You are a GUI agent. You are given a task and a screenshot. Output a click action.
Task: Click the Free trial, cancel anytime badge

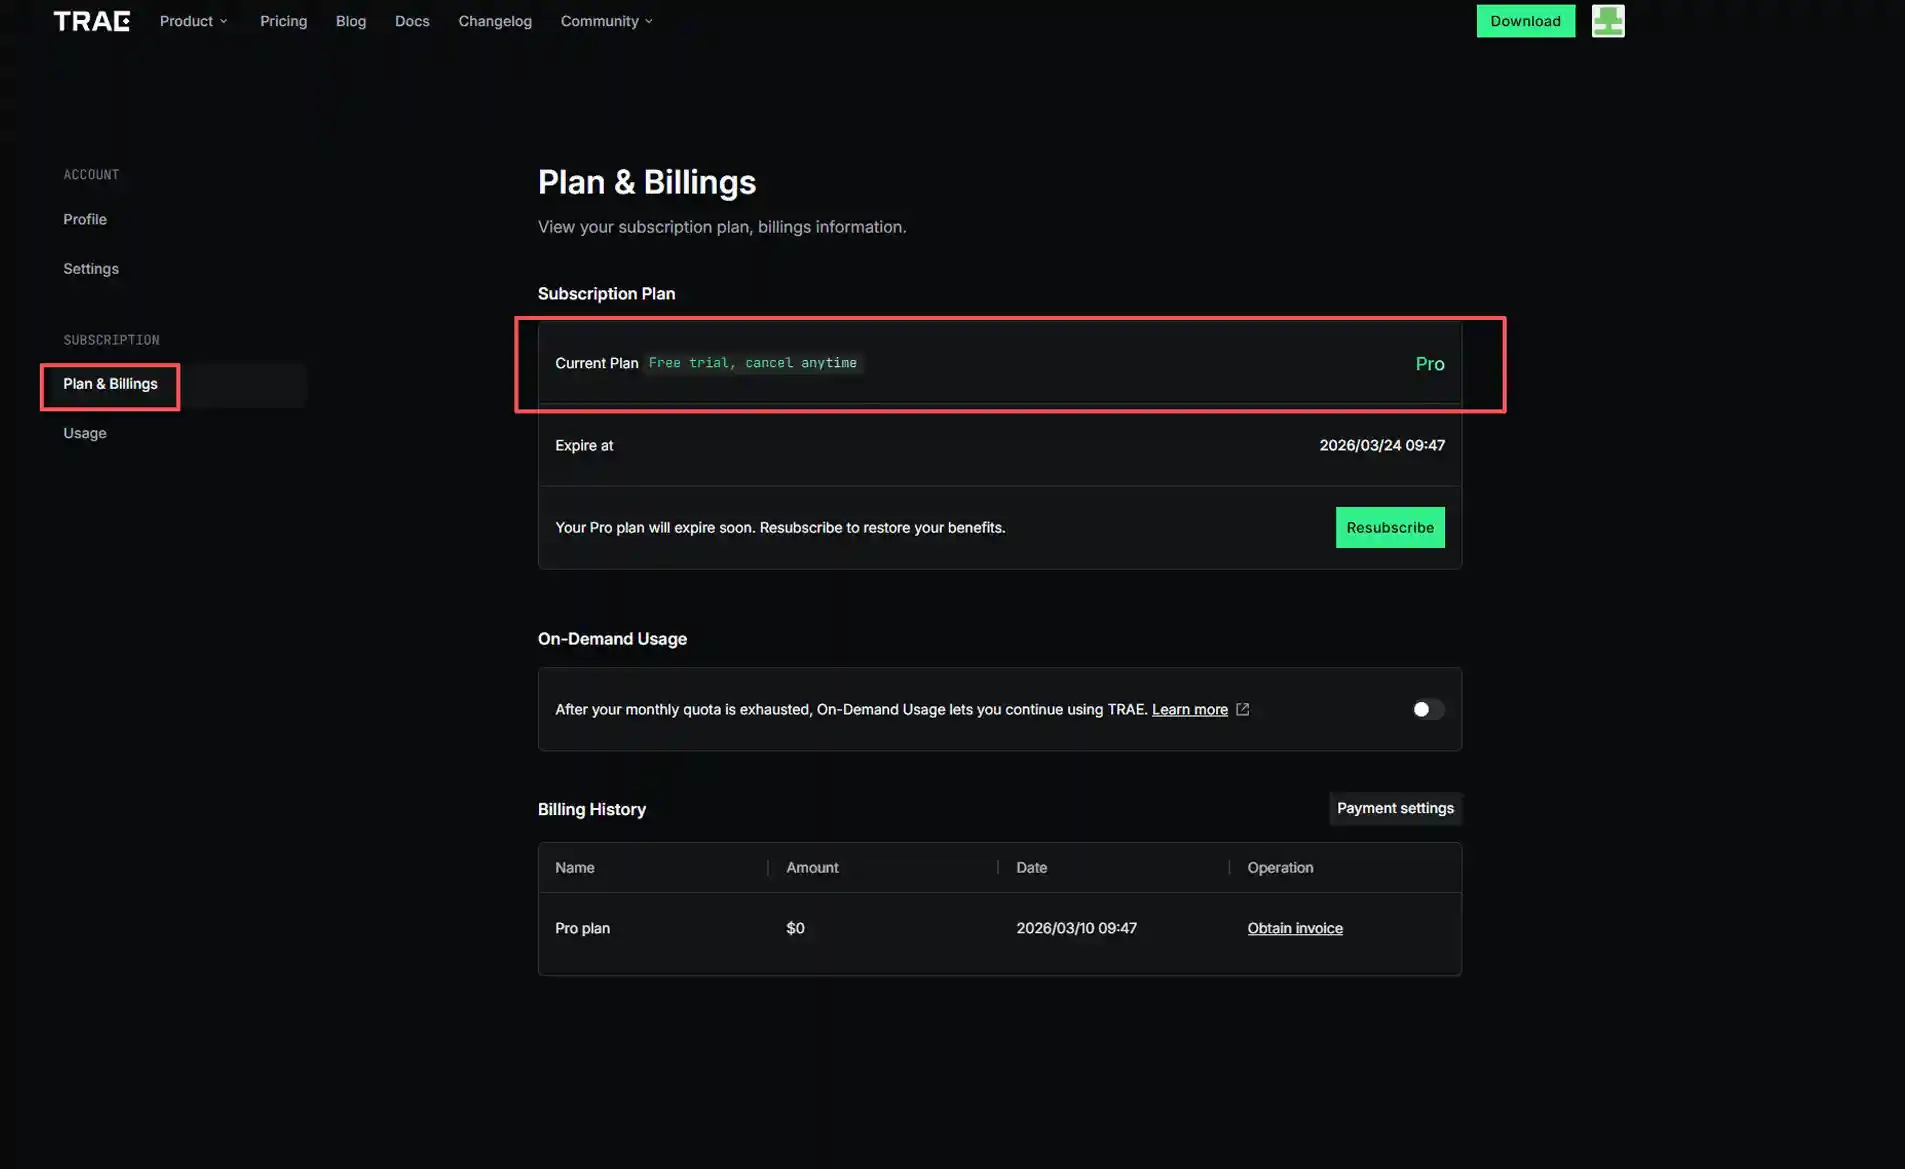(752, 363)
